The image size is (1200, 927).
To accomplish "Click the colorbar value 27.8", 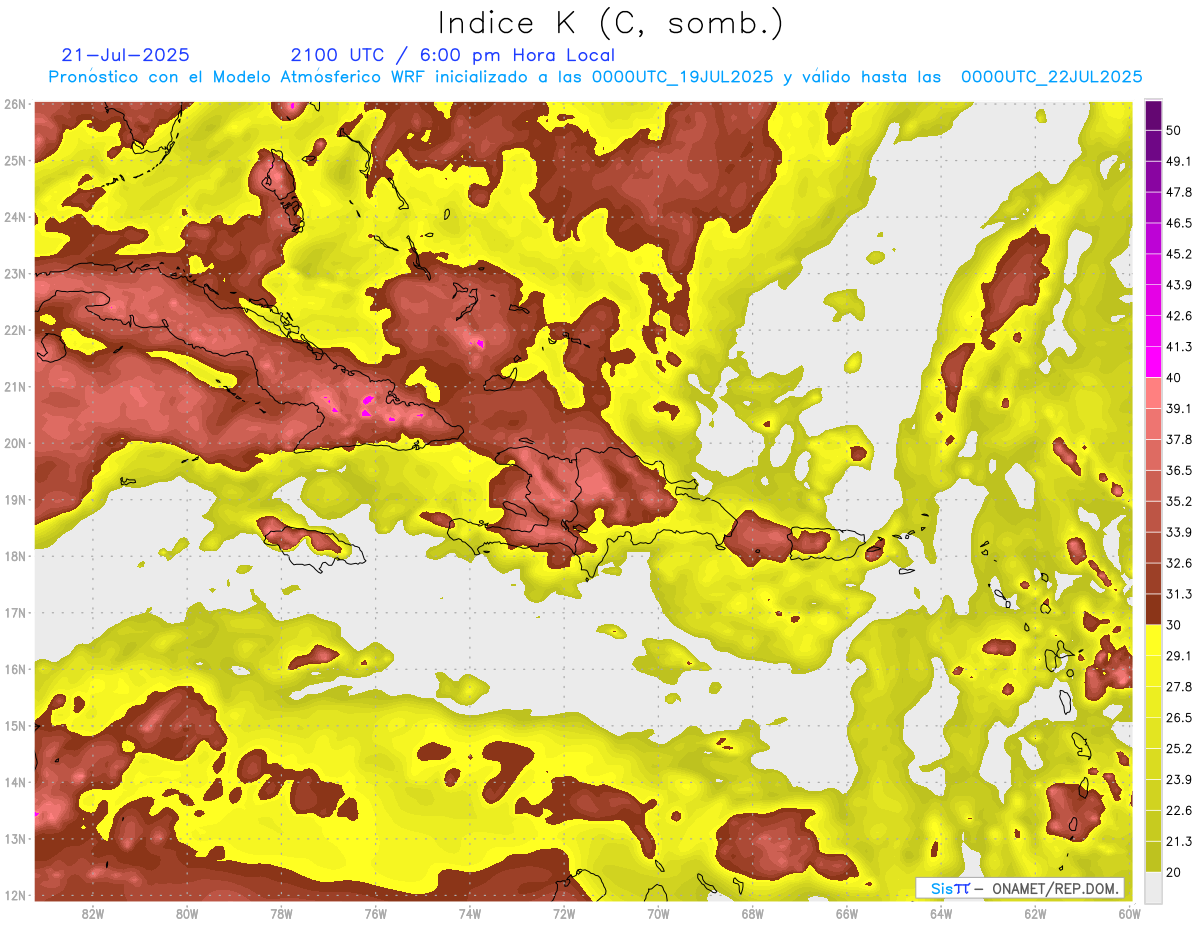I will point(1179,687).
